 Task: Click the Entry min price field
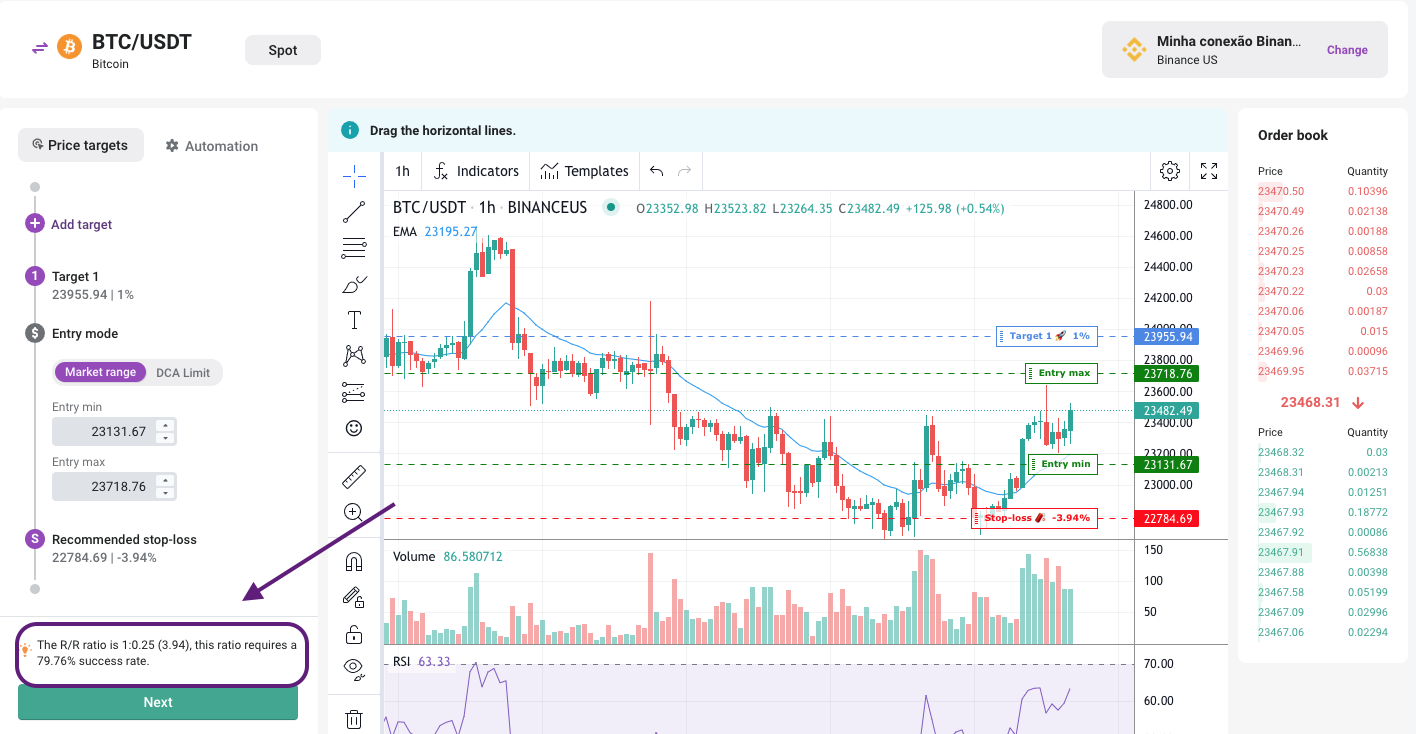pyautogui.click(x=104, y=432)
